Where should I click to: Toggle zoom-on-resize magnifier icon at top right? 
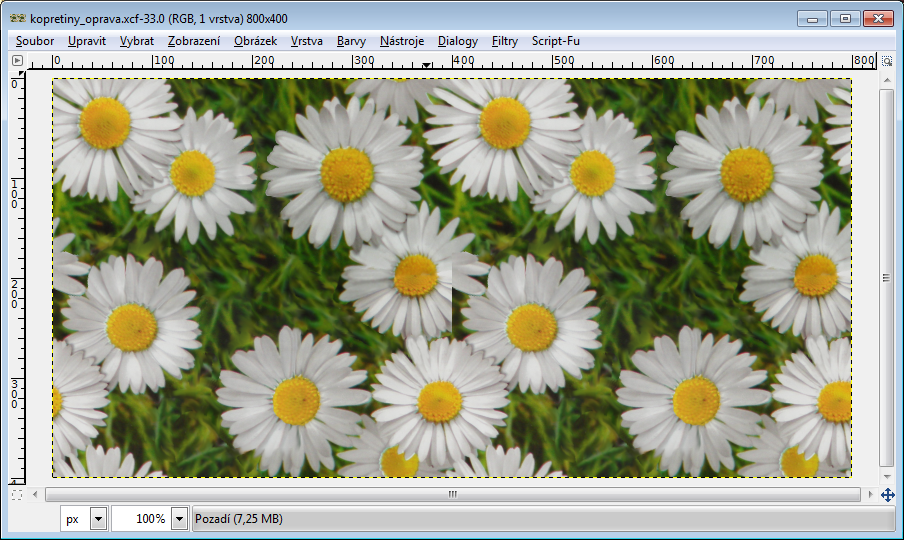coord(887,61)
